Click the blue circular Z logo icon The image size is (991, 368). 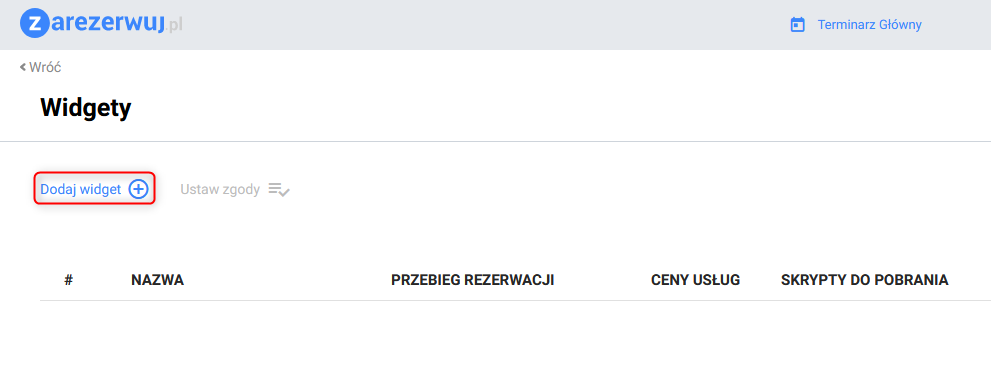tap(35, 24)
